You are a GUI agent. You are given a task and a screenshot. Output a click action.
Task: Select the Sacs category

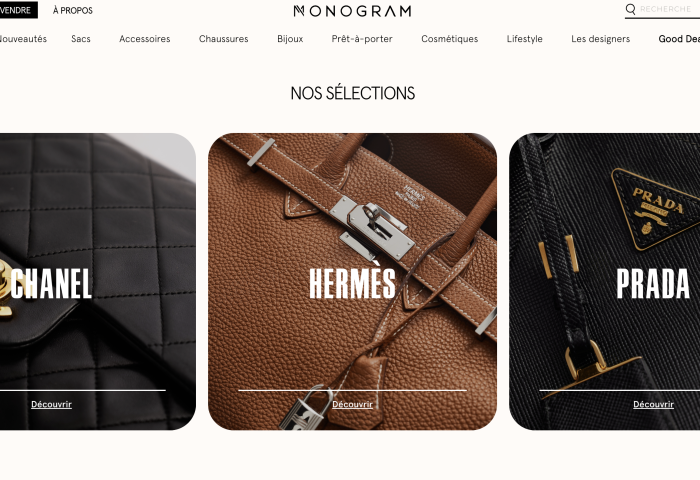[81, 39]
